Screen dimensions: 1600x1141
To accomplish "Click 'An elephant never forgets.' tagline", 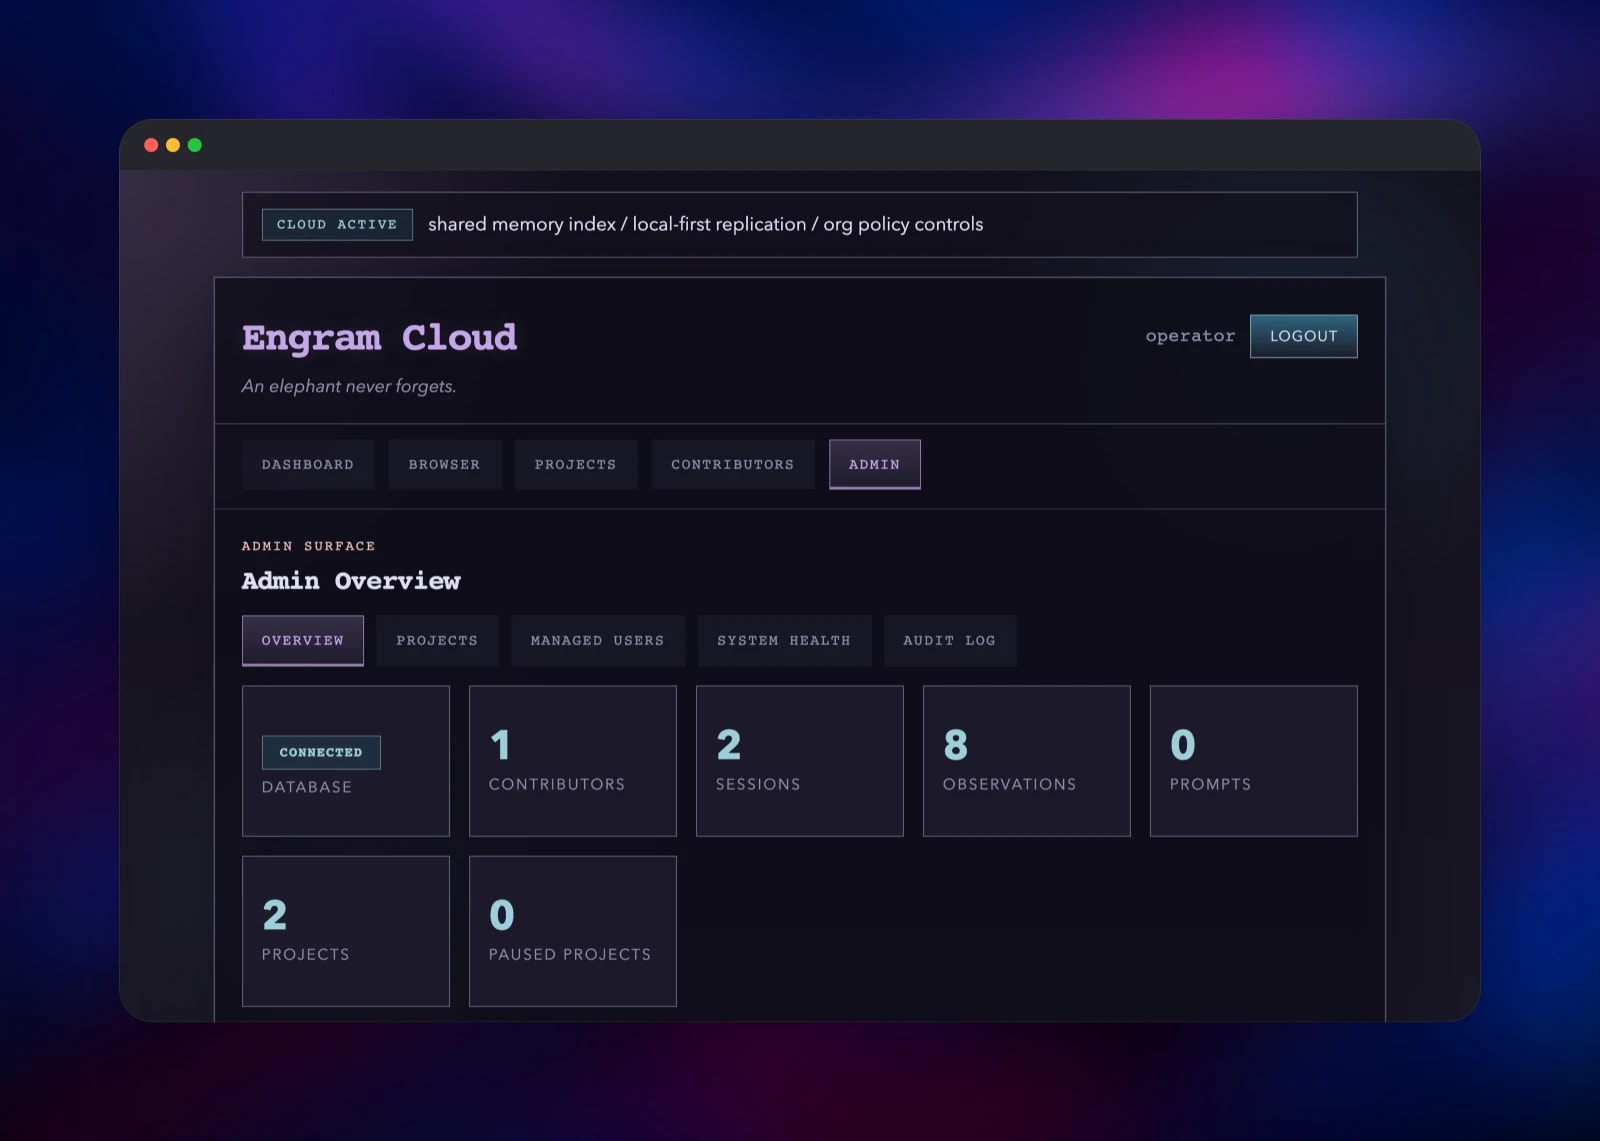I will click(x=349, y=386).
